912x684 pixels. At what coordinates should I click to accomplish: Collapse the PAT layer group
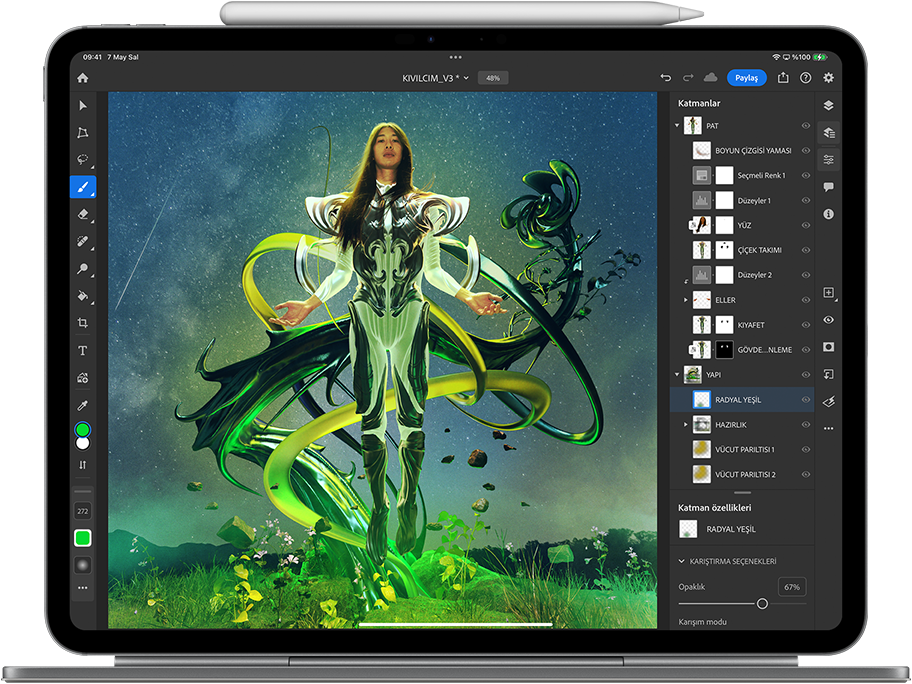[x=677, y=126]
